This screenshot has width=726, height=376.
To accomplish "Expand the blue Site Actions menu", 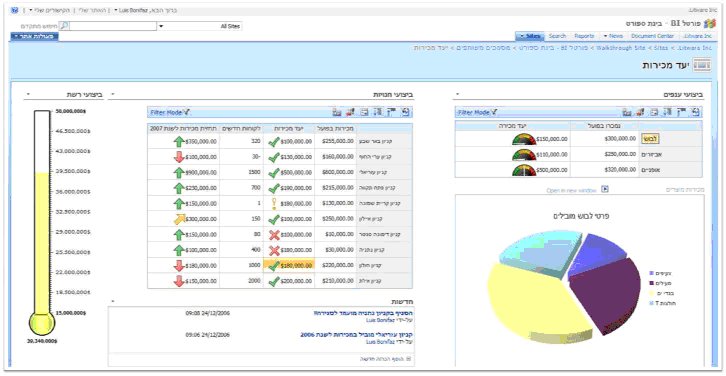I will [x=34, y=36].
